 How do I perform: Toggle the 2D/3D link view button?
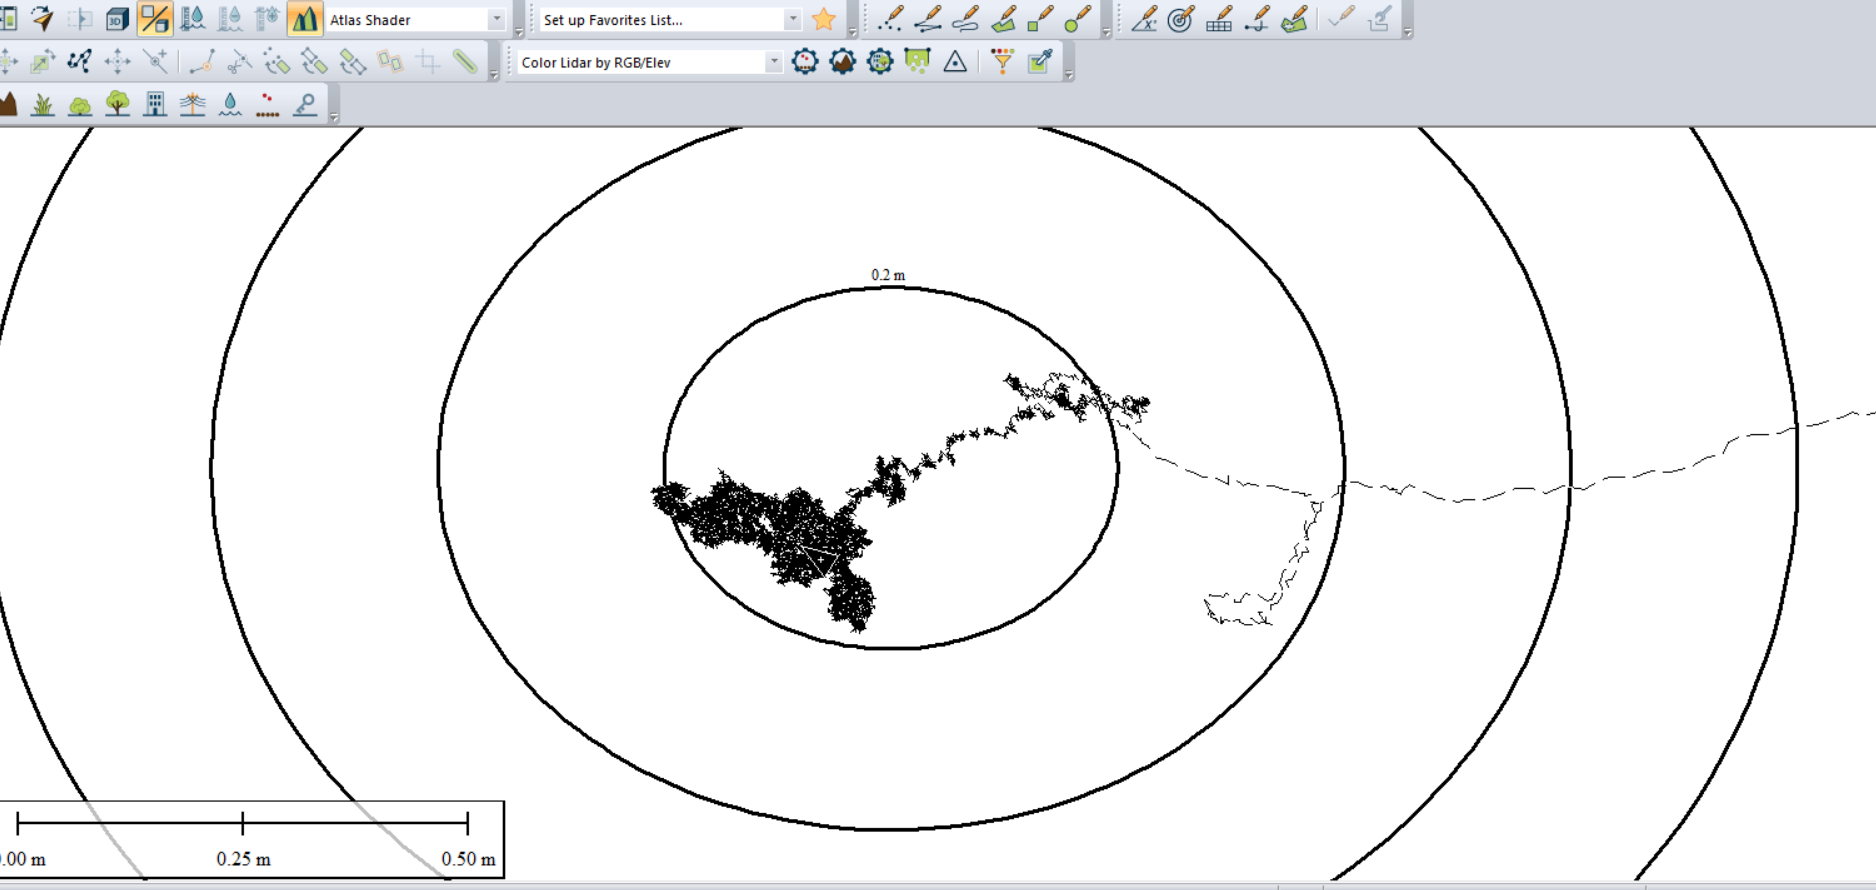pos(154,19)
